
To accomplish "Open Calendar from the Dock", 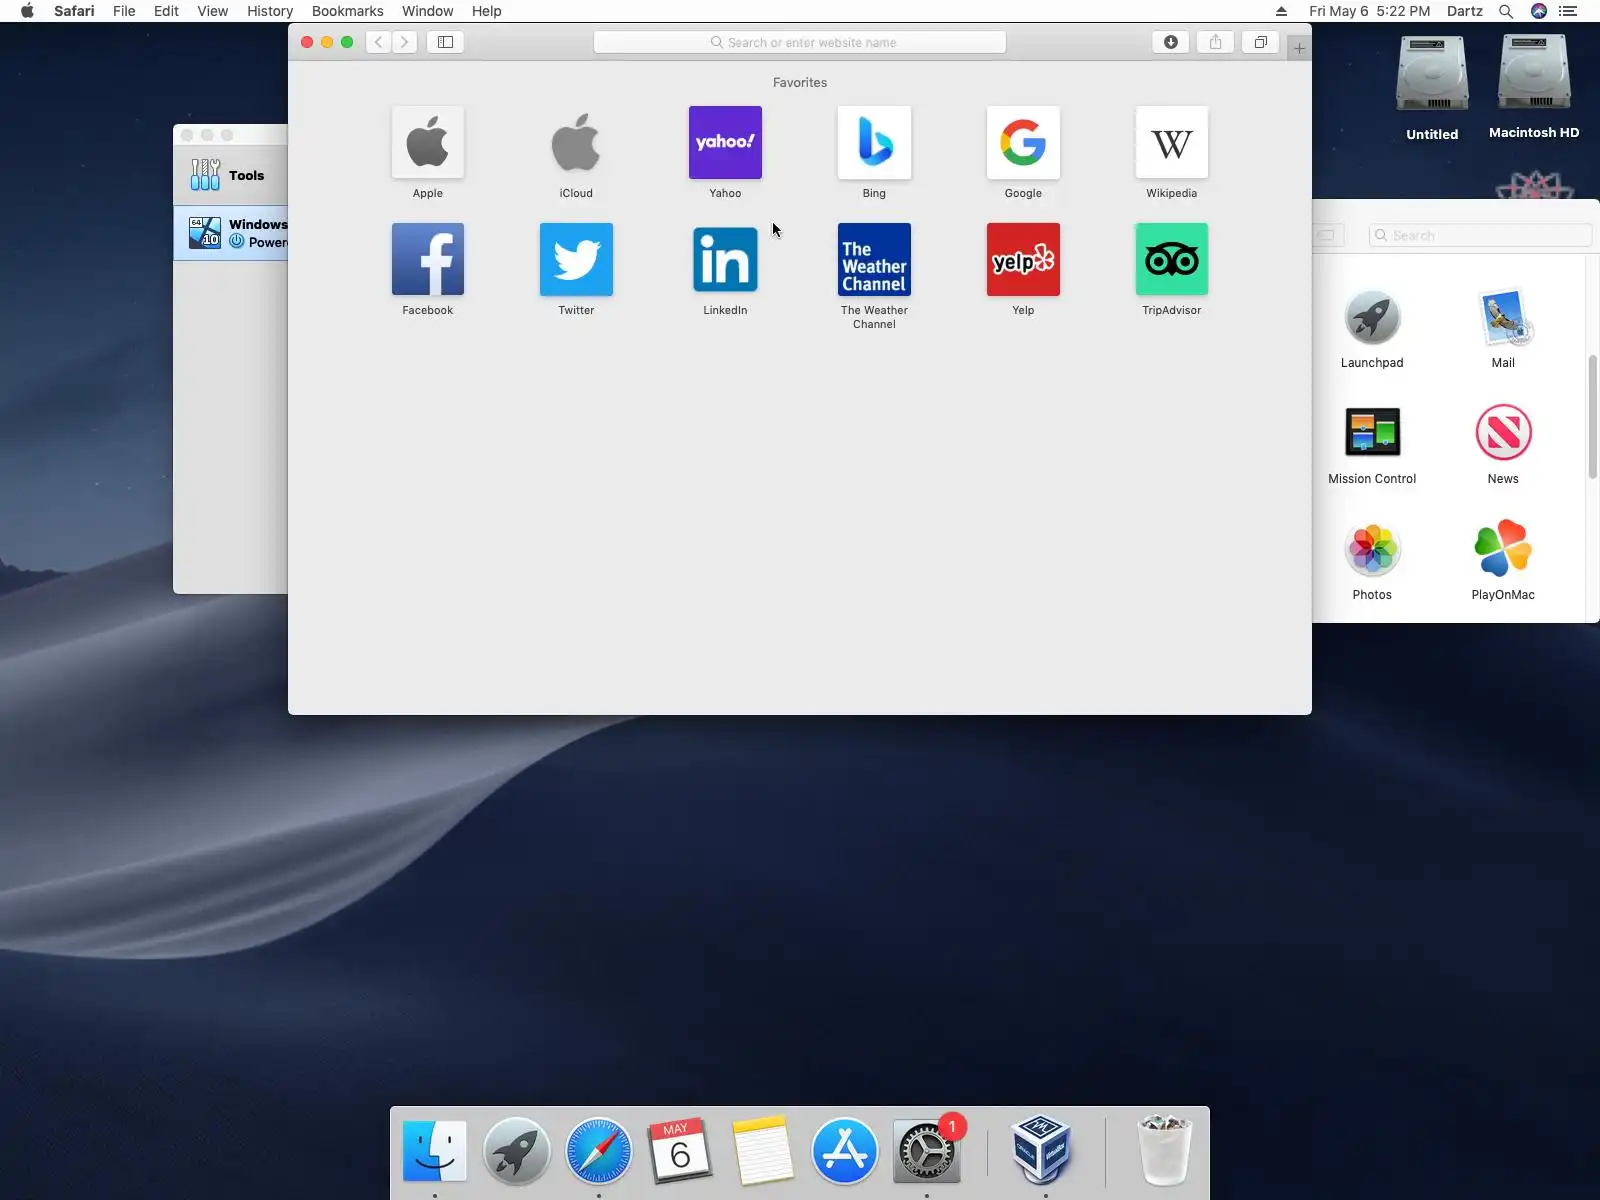I will [680, 1150].
